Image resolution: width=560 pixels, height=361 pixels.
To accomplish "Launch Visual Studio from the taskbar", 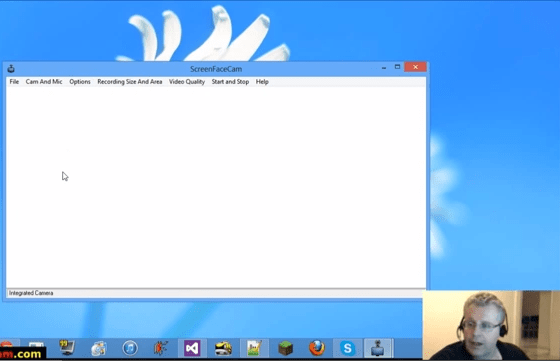I will pyautogui.click(x=192, y=348).
